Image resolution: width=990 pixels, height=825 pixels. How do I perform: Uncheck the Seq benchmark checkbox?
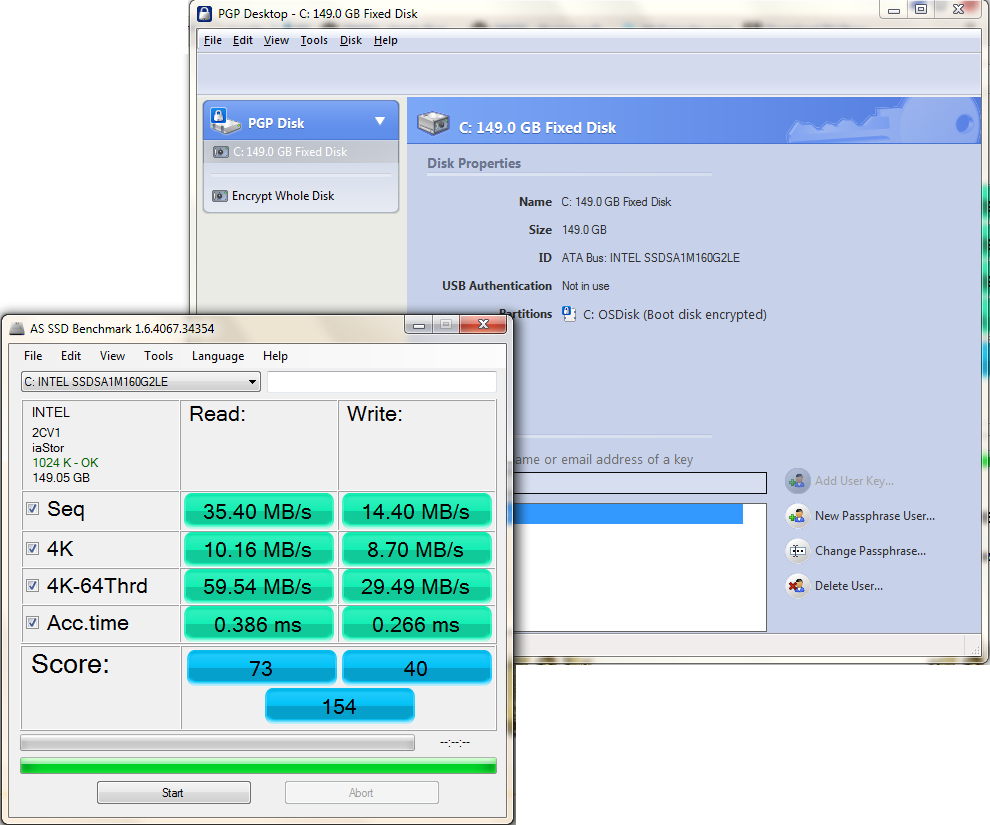[33, 509]
